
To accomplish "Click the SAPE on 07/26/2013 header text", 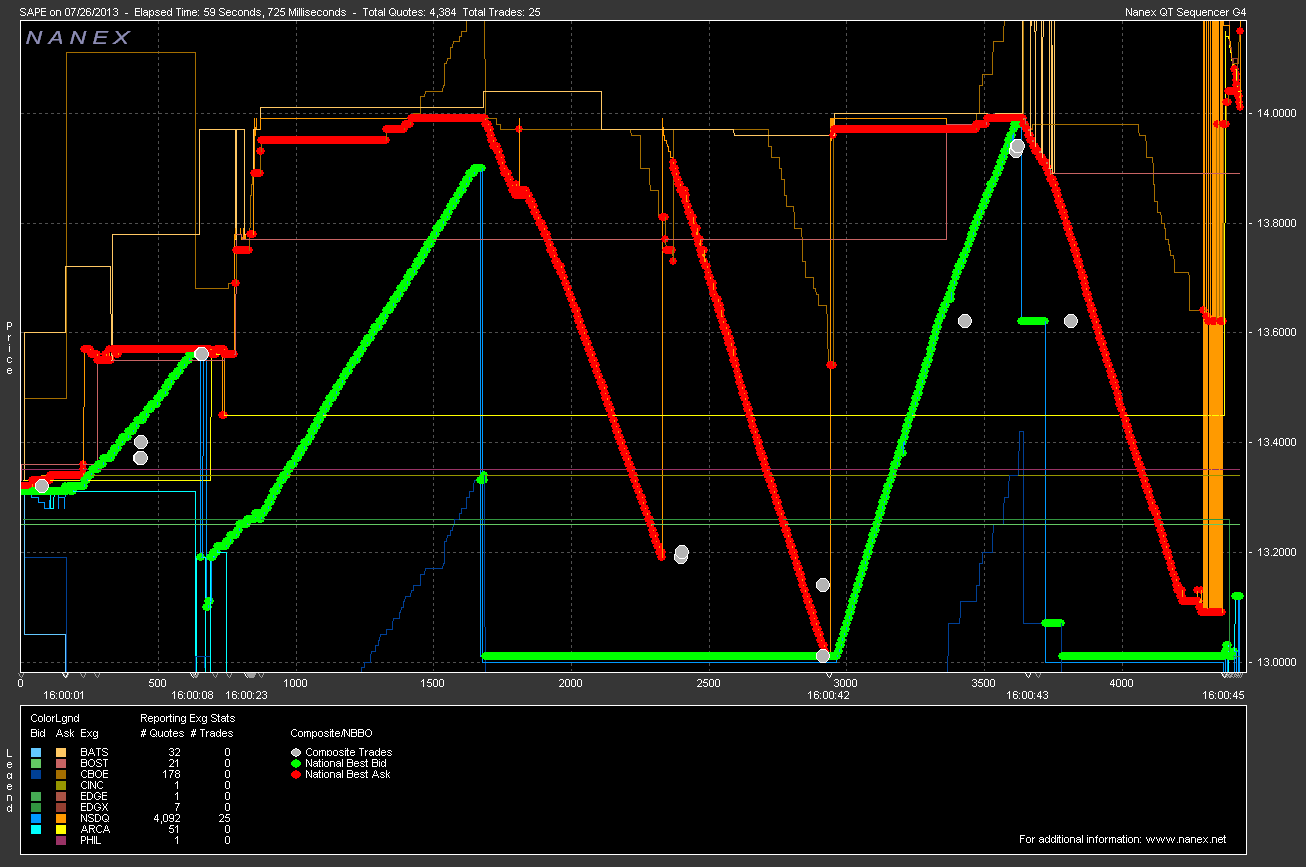I will click(x=70, y=11).
